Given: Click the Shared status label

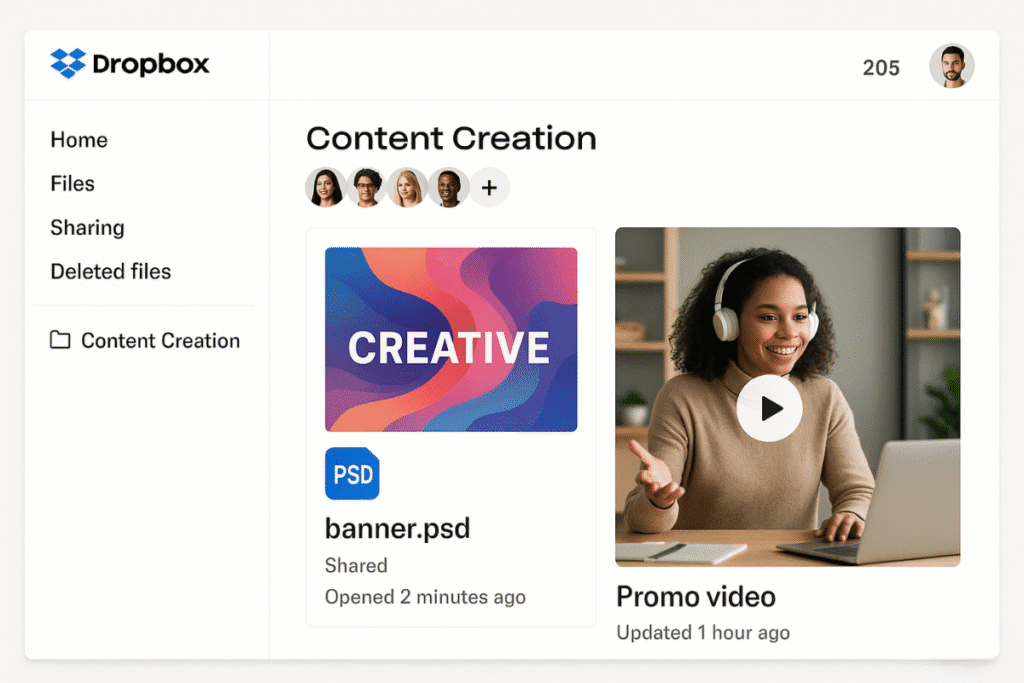Looking at the screenshot, I should point(356,565).
